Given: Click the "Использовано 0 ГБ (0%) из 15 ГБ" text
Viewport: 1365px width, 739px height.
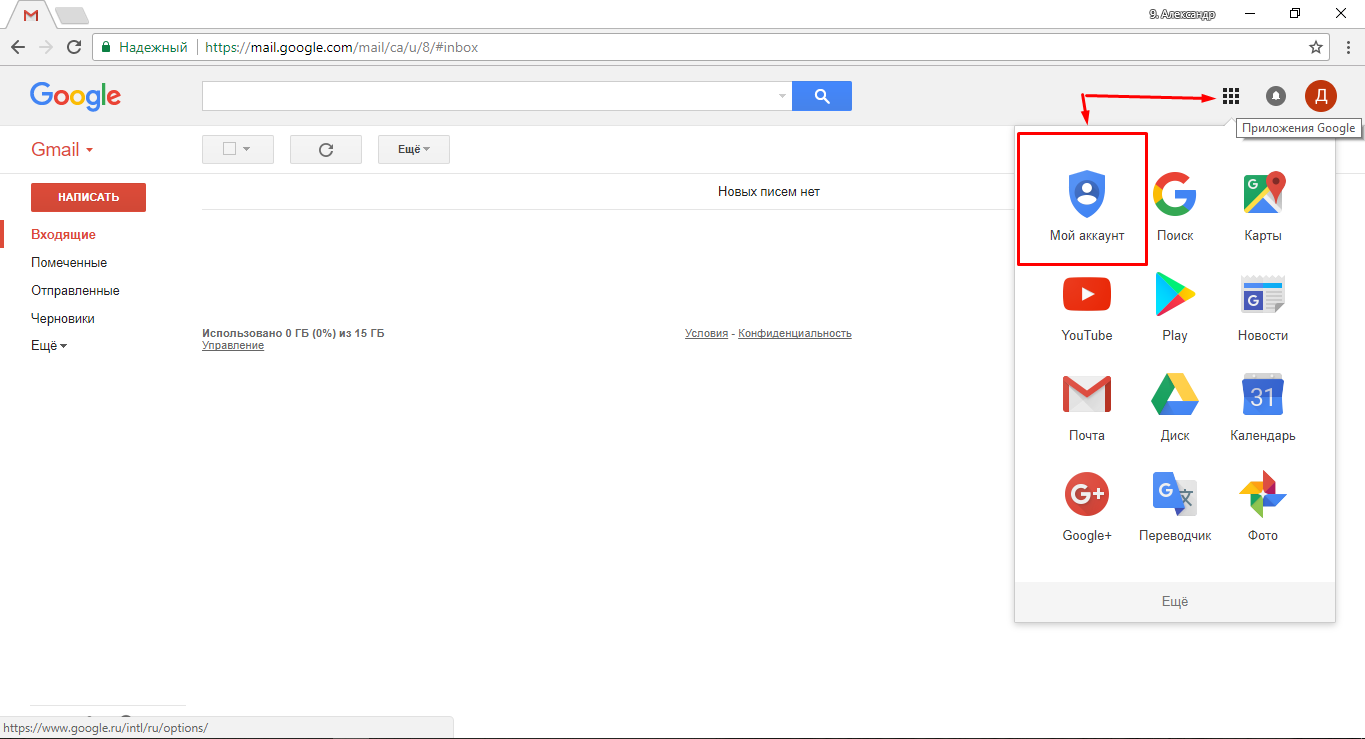Looking at the screenshot, I should [293, 333].
